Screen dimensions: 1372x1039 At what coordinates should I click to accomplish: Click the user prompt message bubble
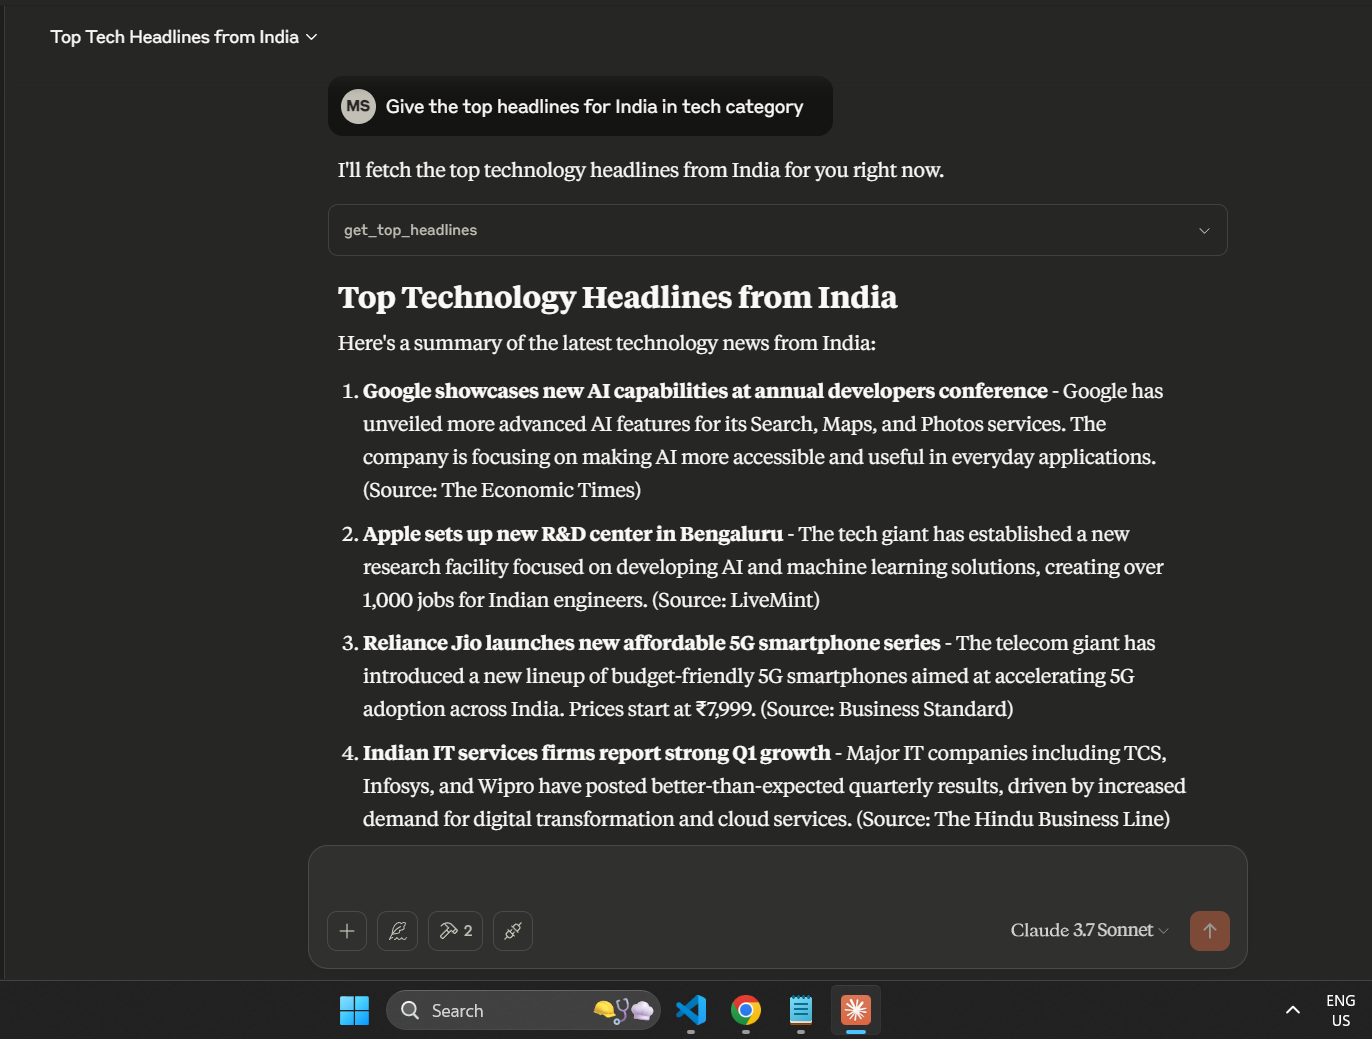click(x=580, y=106)
